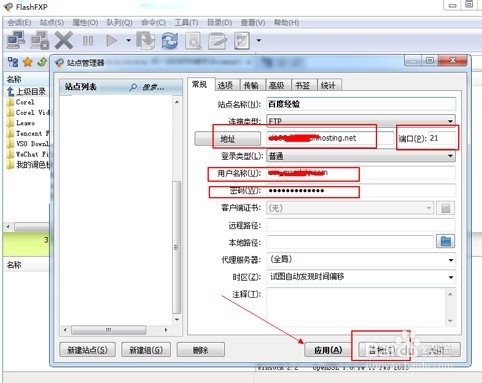Click the favorites star icon
Viewport: 482px width, 383px height.
point(28,62)
